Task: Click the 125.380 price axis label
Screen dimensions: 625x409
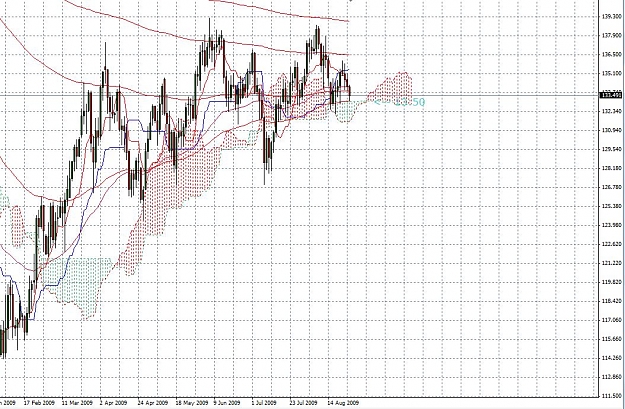Action: [612, 206]
